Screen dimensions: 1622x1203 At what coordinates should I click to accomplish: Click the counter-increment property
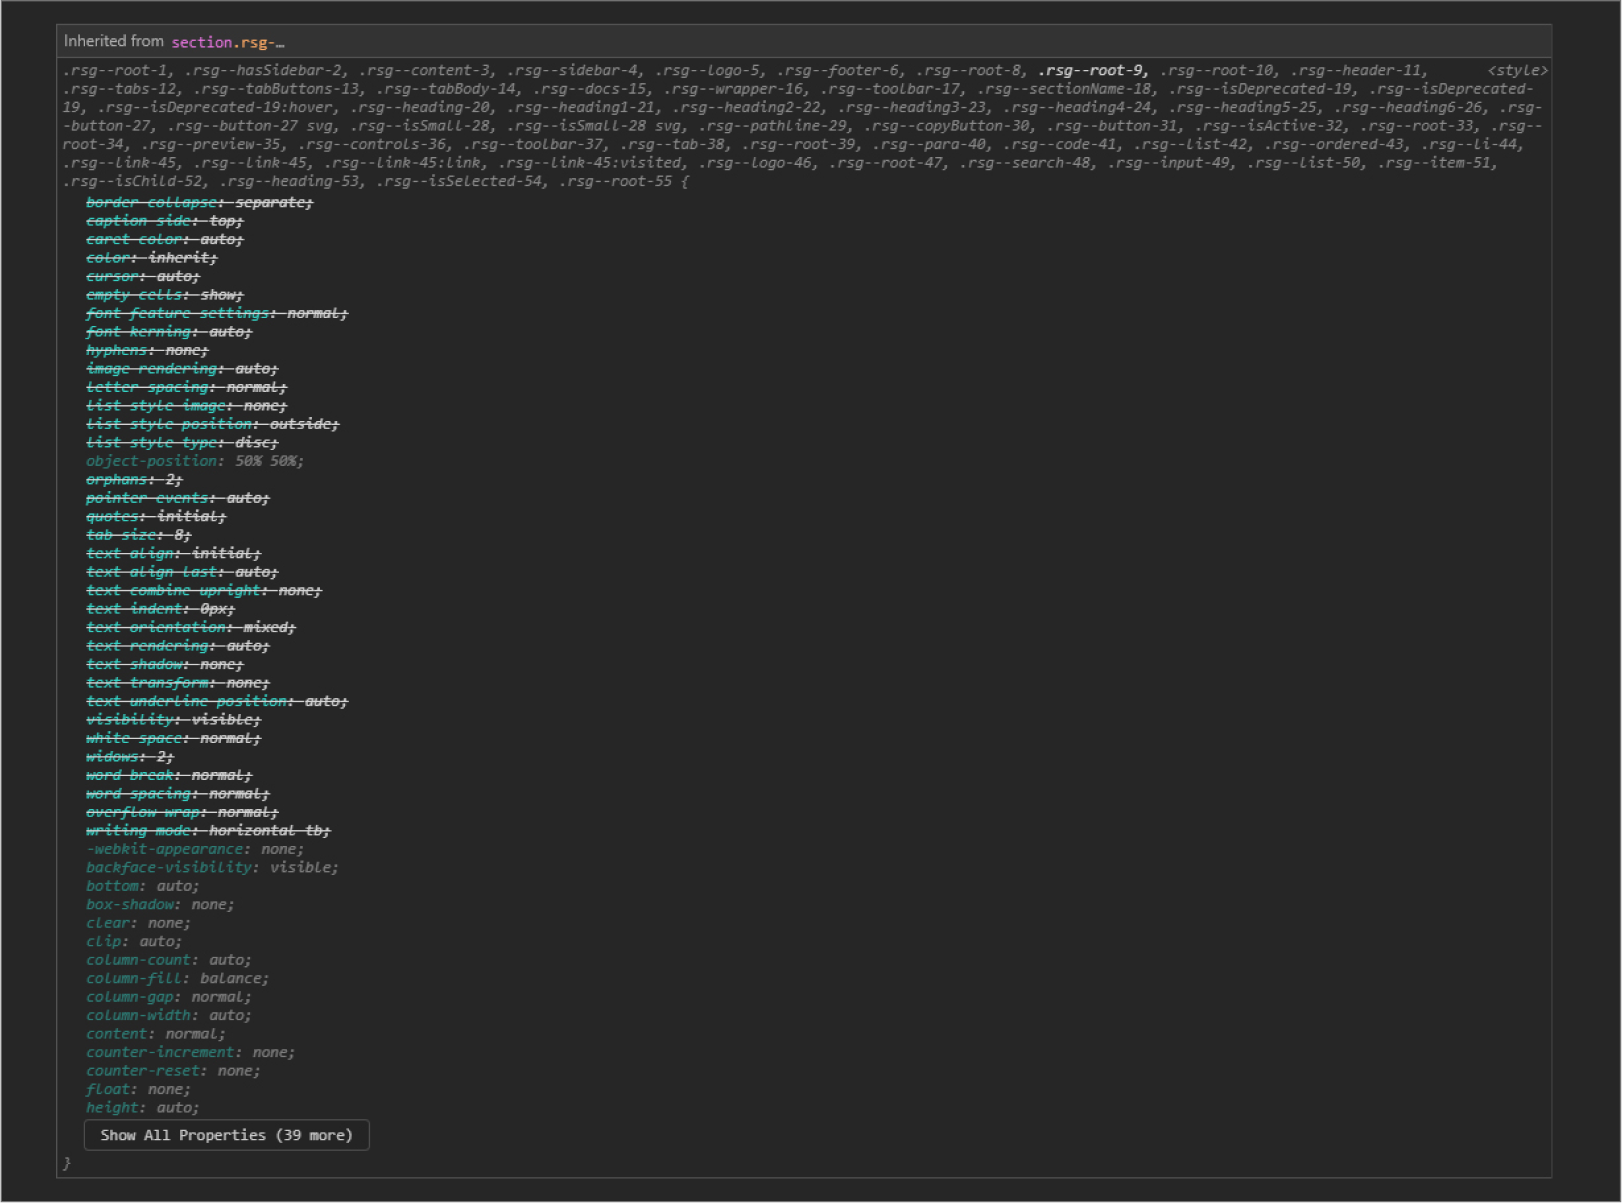click(x=160, y=1053)
